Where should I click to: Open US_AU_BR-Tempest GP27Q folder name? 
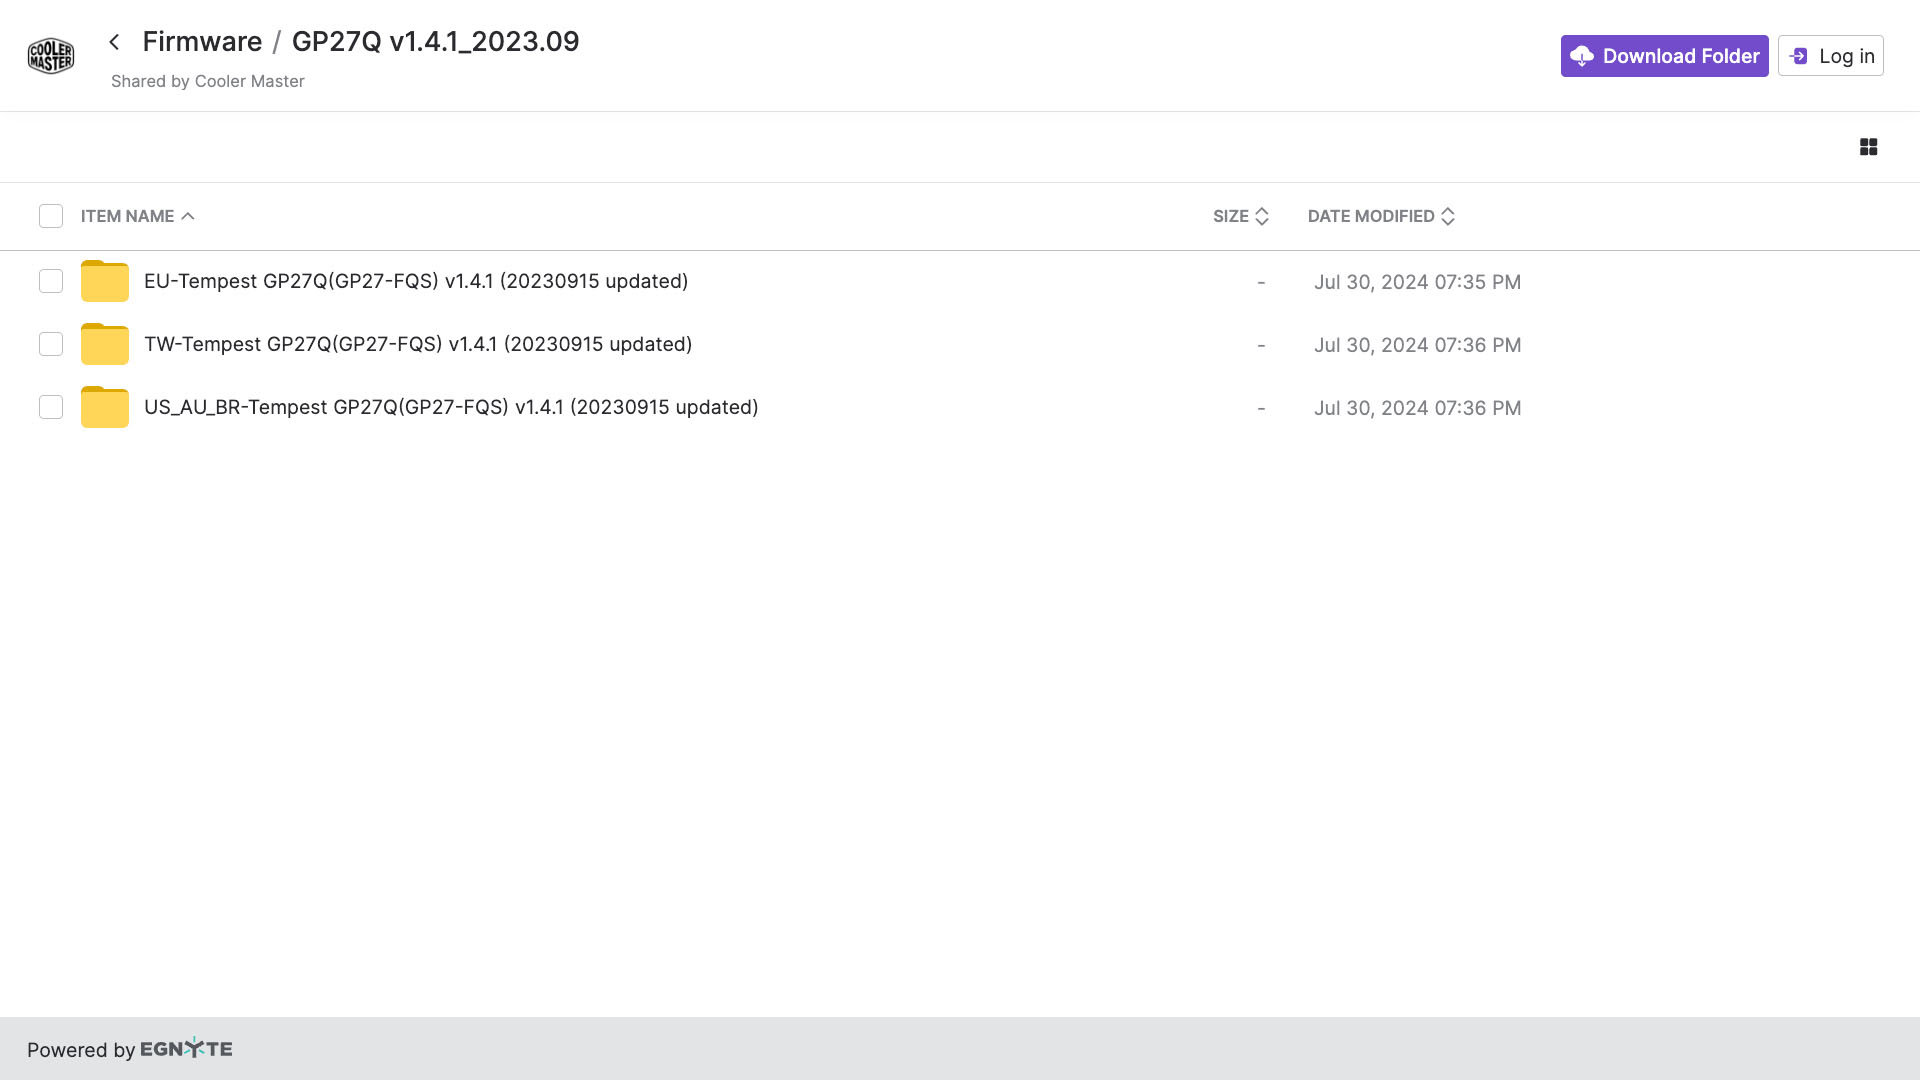[451, 407]
